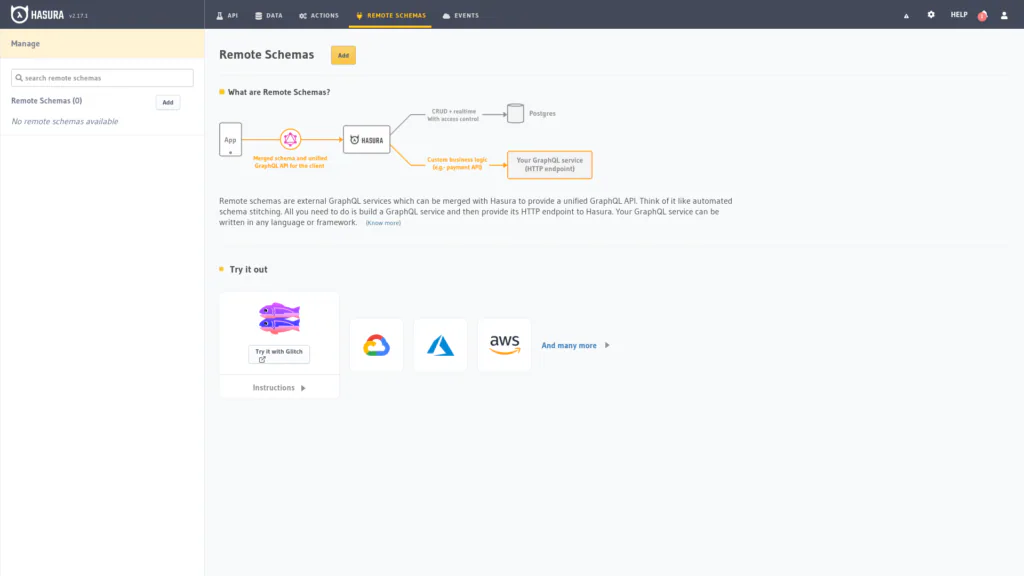Select the Google Cloud logo card
The width and height of the screenshot is (1024, 576).
(x=376, y=345)
